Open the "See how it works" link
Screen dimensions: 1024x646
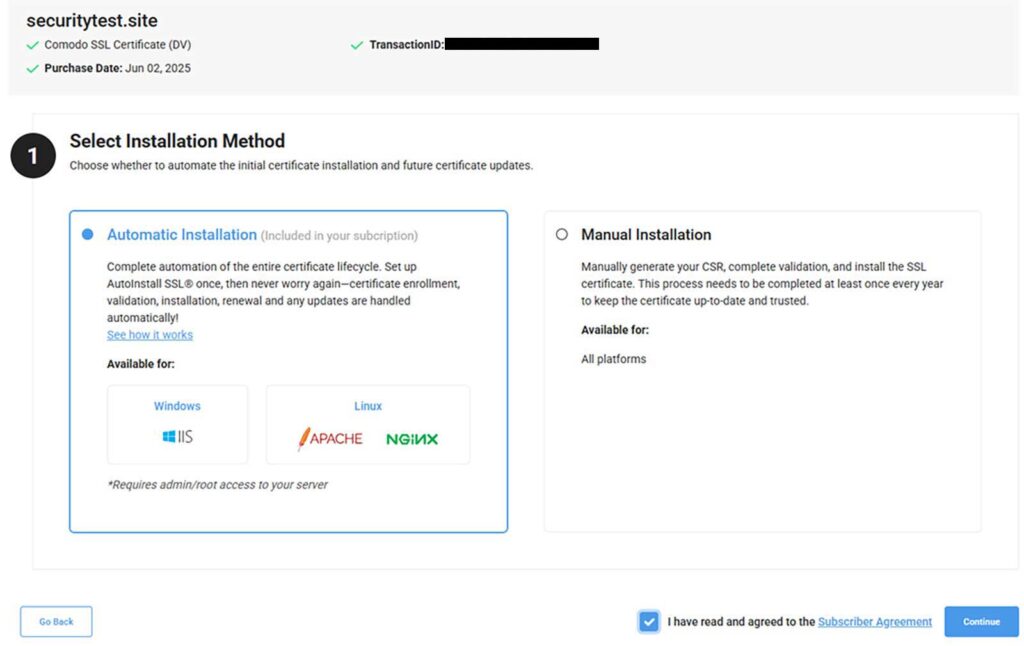pos(149,335)
